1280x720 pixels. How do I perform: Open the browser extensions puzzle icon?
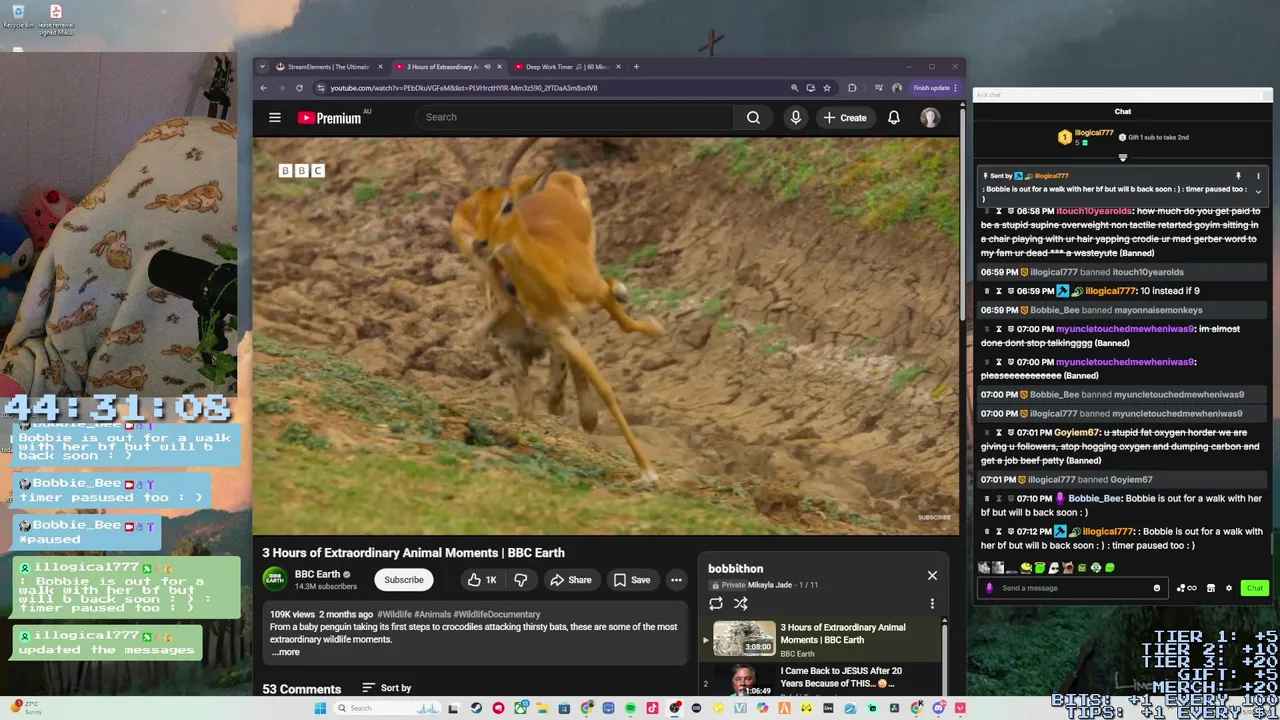pyautogui.click(x=852, y=88)
